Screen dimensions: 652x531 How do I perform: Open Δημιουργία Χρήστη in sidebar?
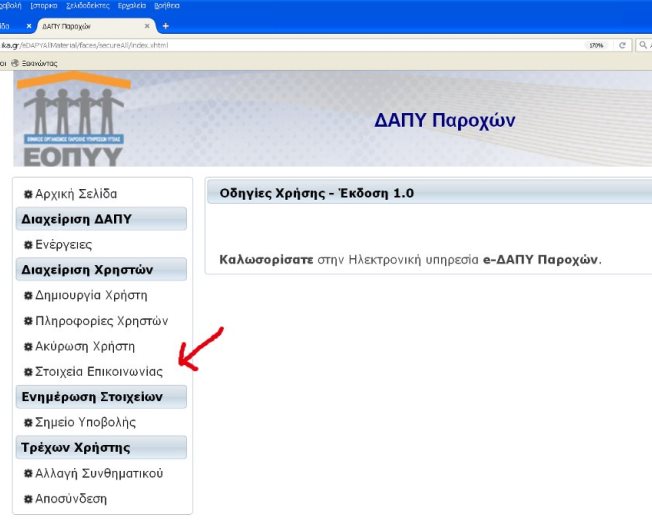[91, 295]
